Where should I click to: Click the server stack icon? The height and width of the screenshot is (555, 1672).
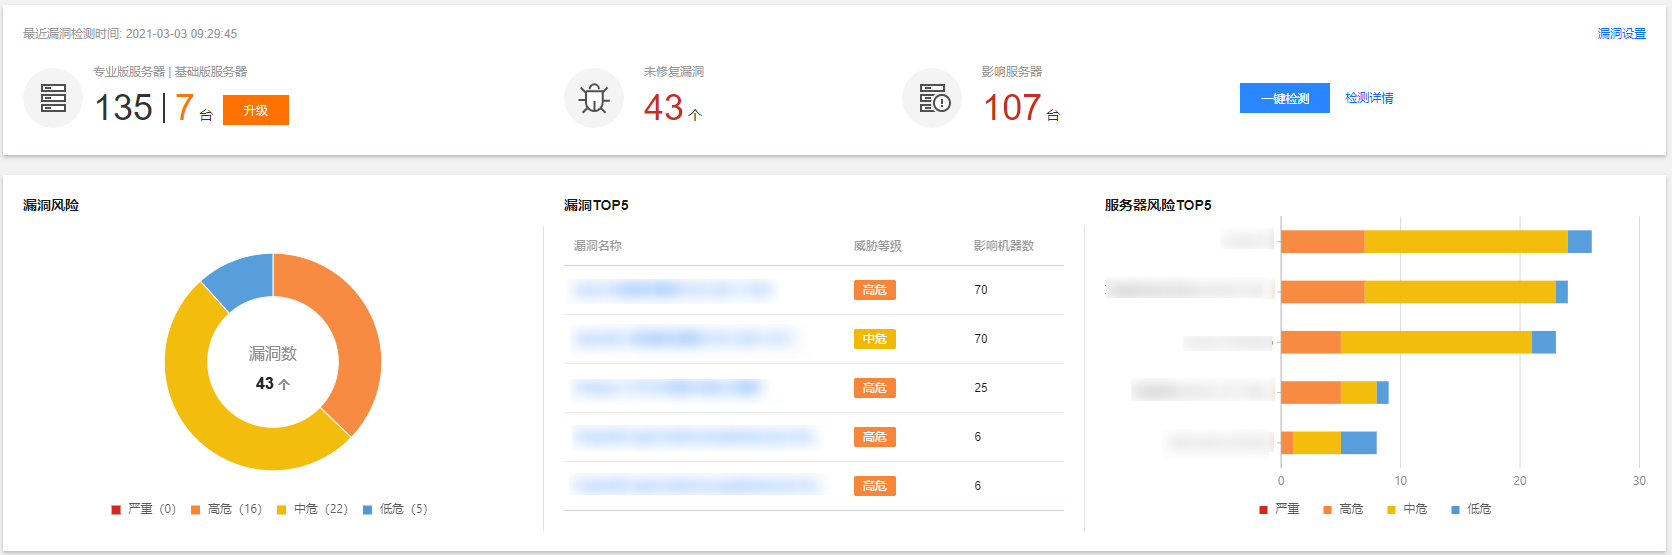tap(53, 98)
